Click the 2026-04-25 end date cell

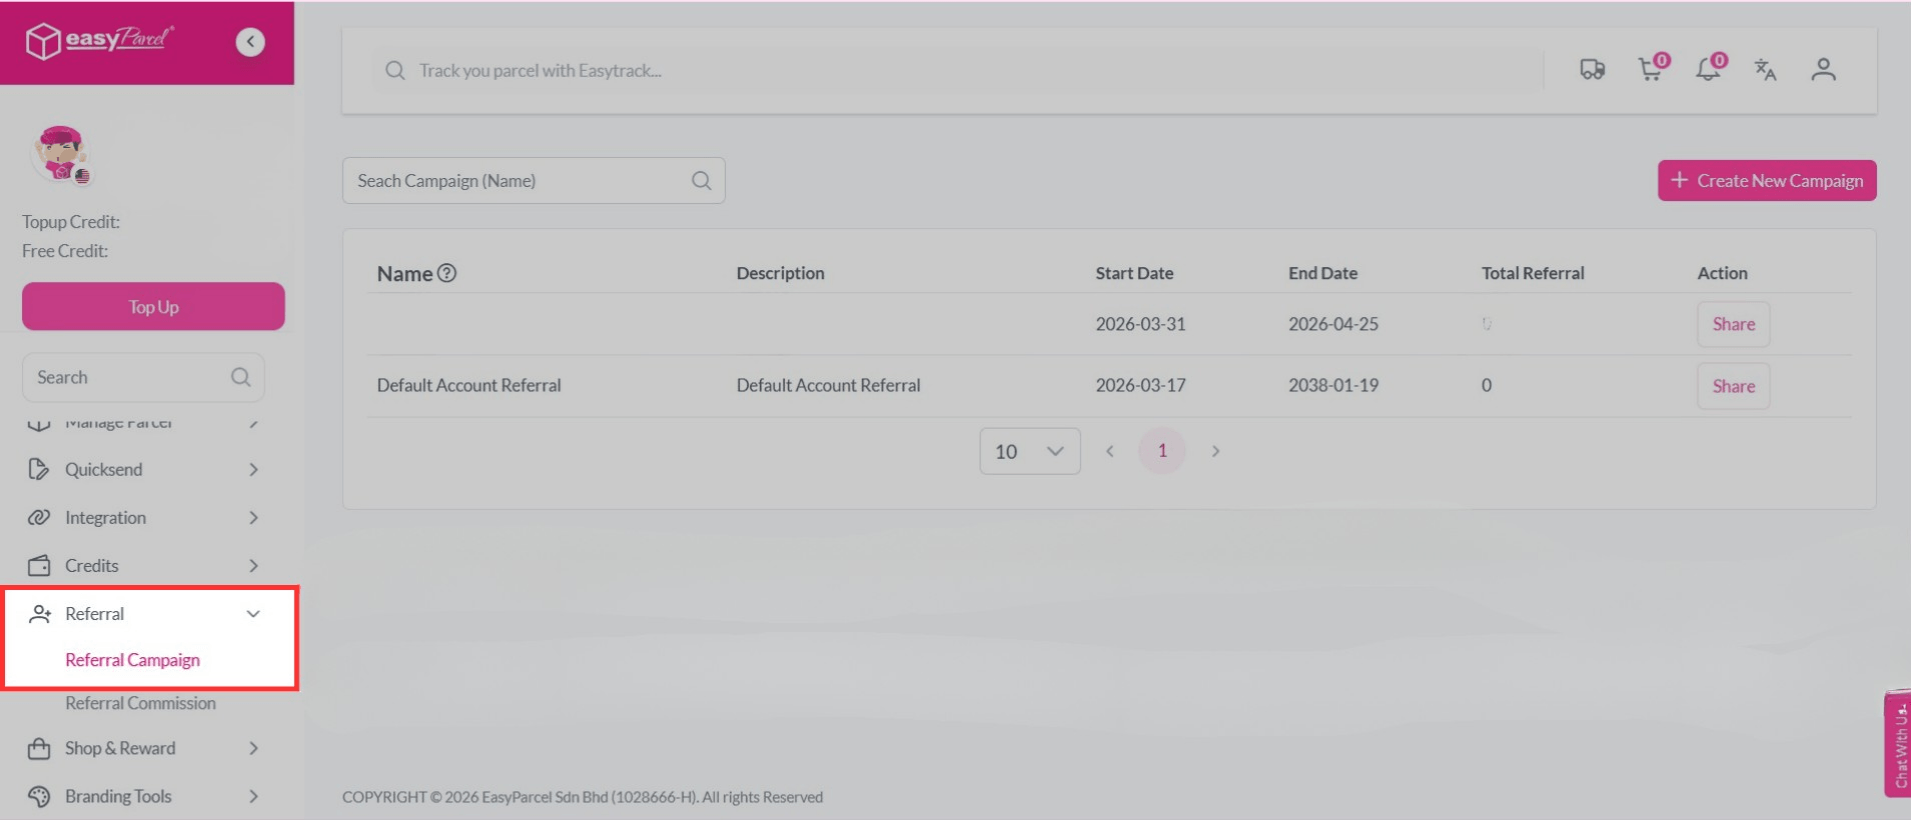[1333, 324]
